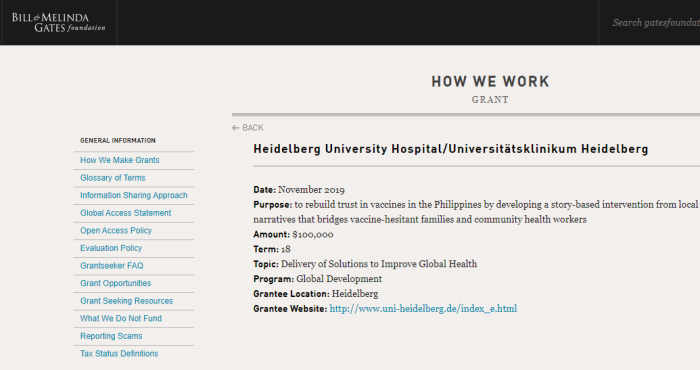700x370 pixels.
Task: Click the GENERAL INFORMATION sidebar heading
Action: (118, 141)
